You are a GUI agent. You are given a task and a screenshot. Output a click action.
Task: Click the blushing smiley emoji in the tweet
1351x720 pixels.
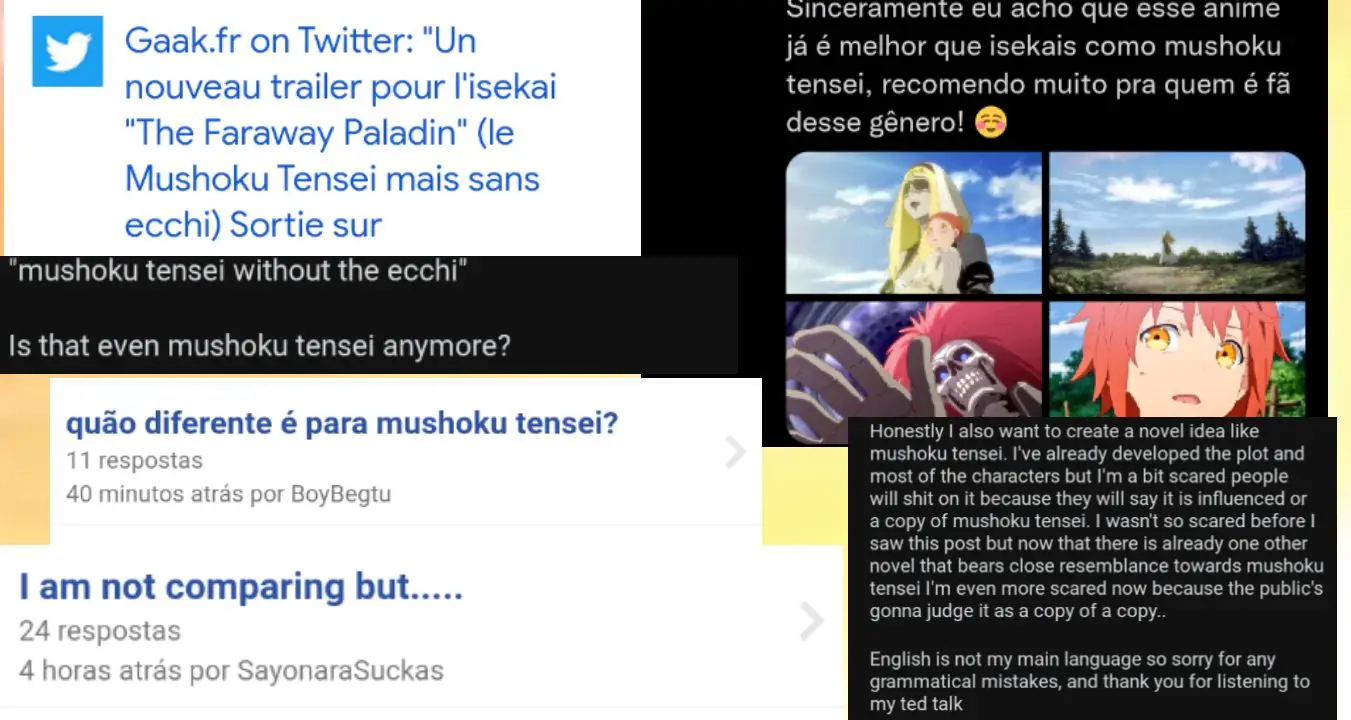click(x=991, y=123)
